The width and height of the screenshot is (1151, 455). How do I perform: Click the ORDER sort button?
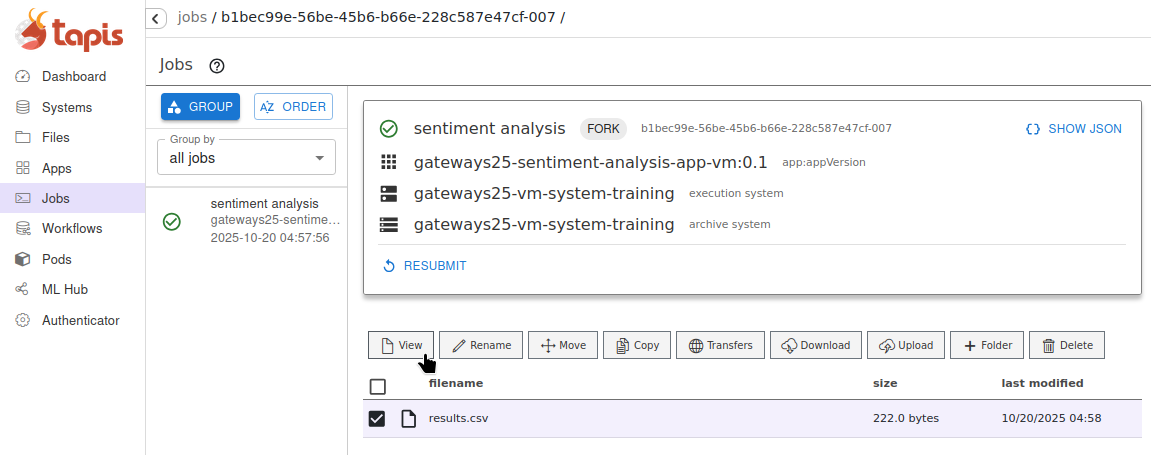coord(293,107)
